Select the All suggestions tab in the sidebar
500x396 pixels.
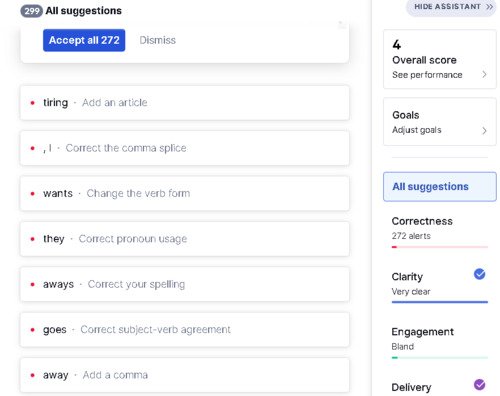440,187
